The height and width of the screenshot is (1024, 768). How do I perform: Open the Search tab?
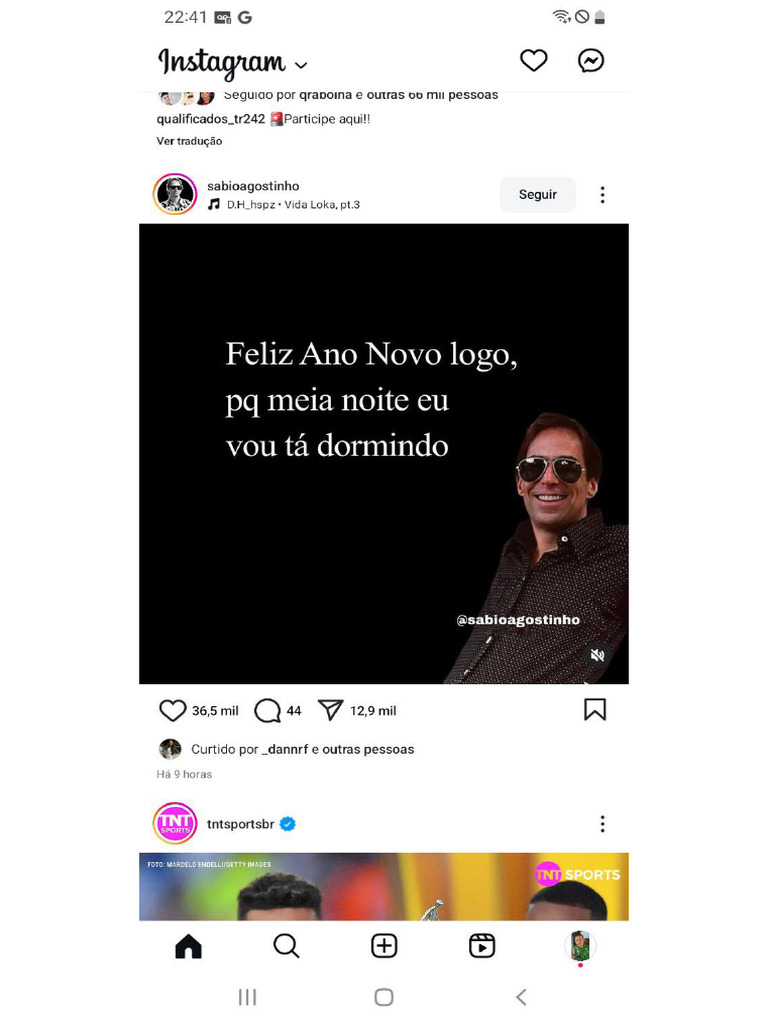(x=286, y=946)
